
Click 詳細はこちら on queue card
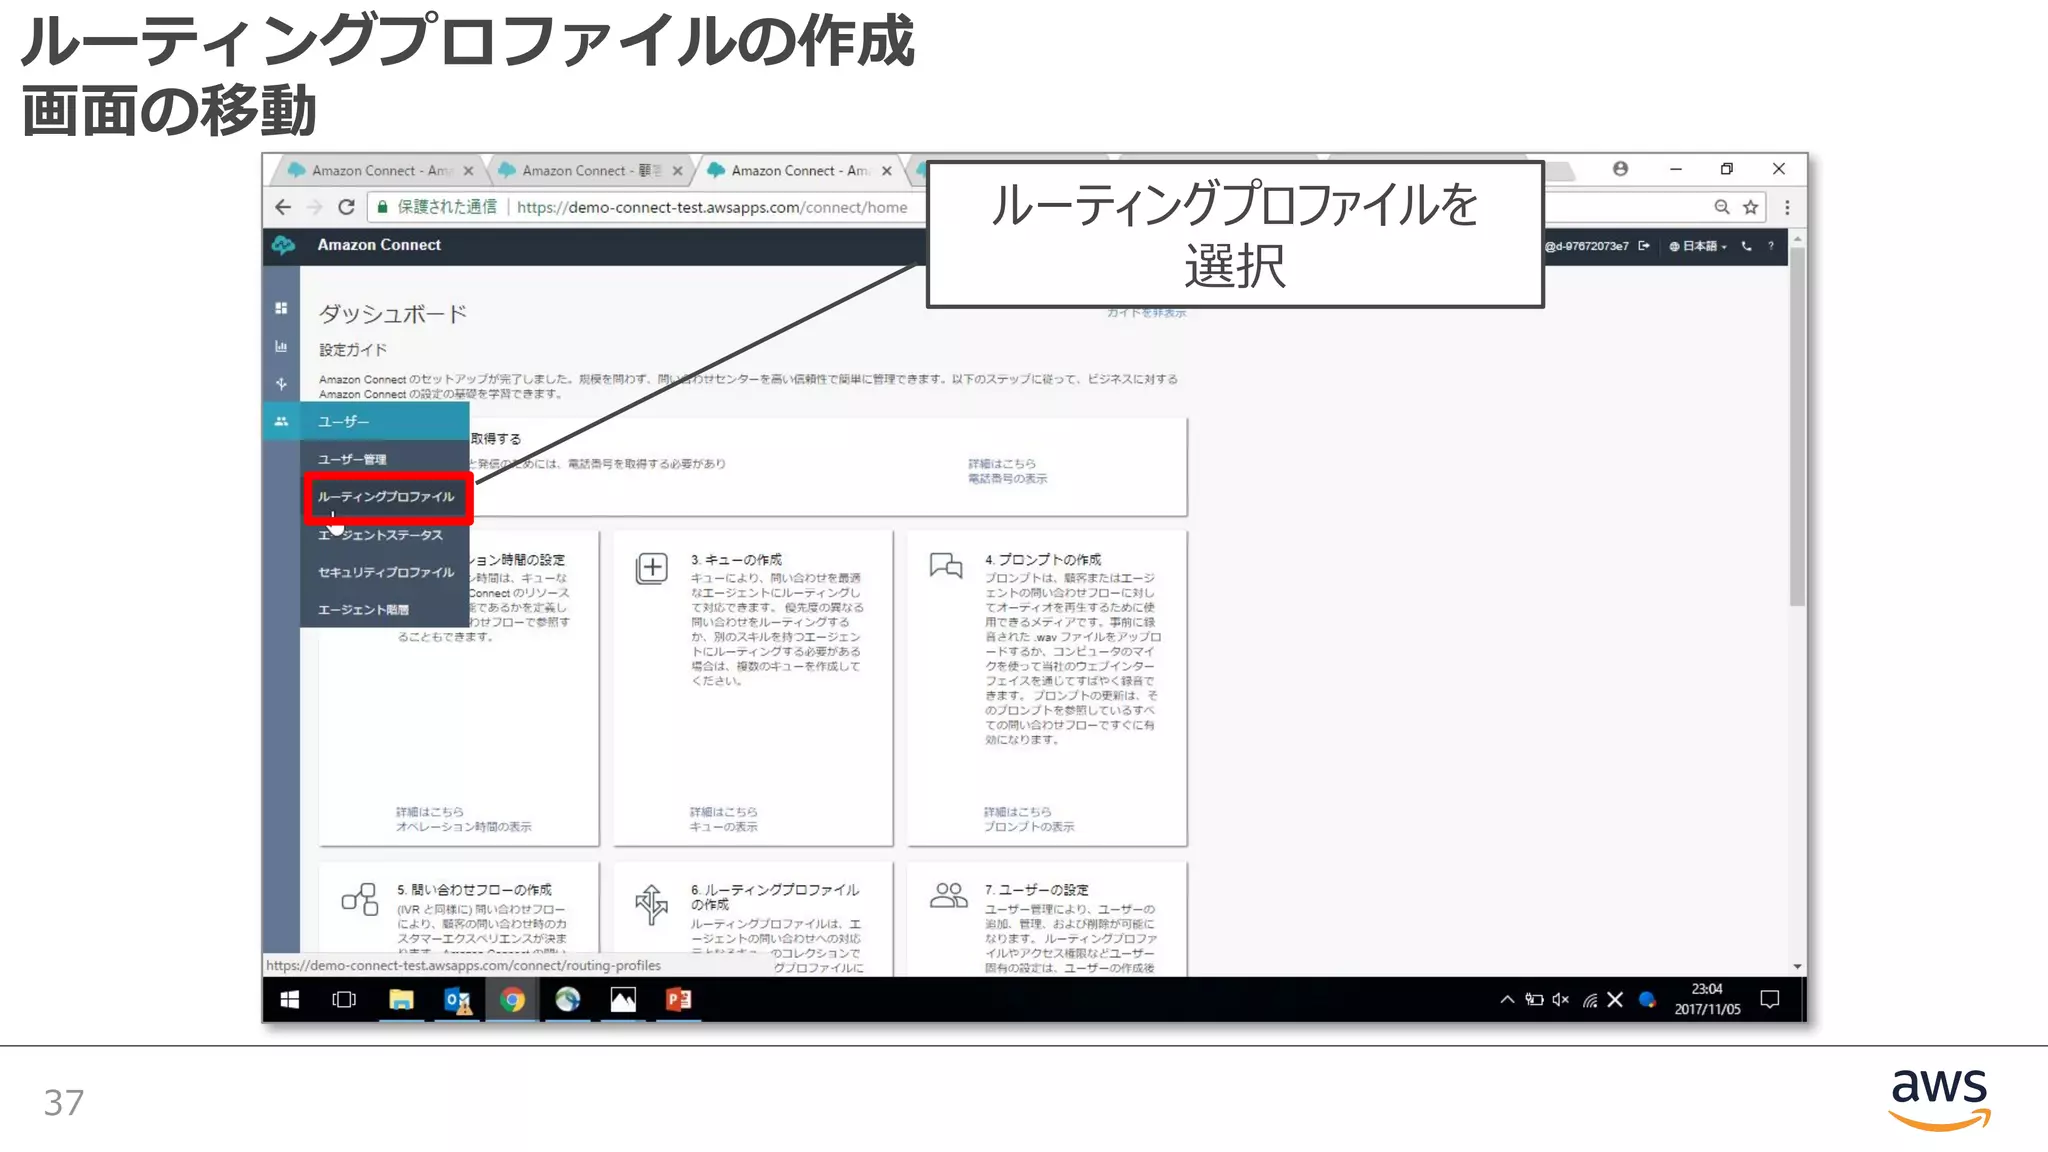(724, 812)
